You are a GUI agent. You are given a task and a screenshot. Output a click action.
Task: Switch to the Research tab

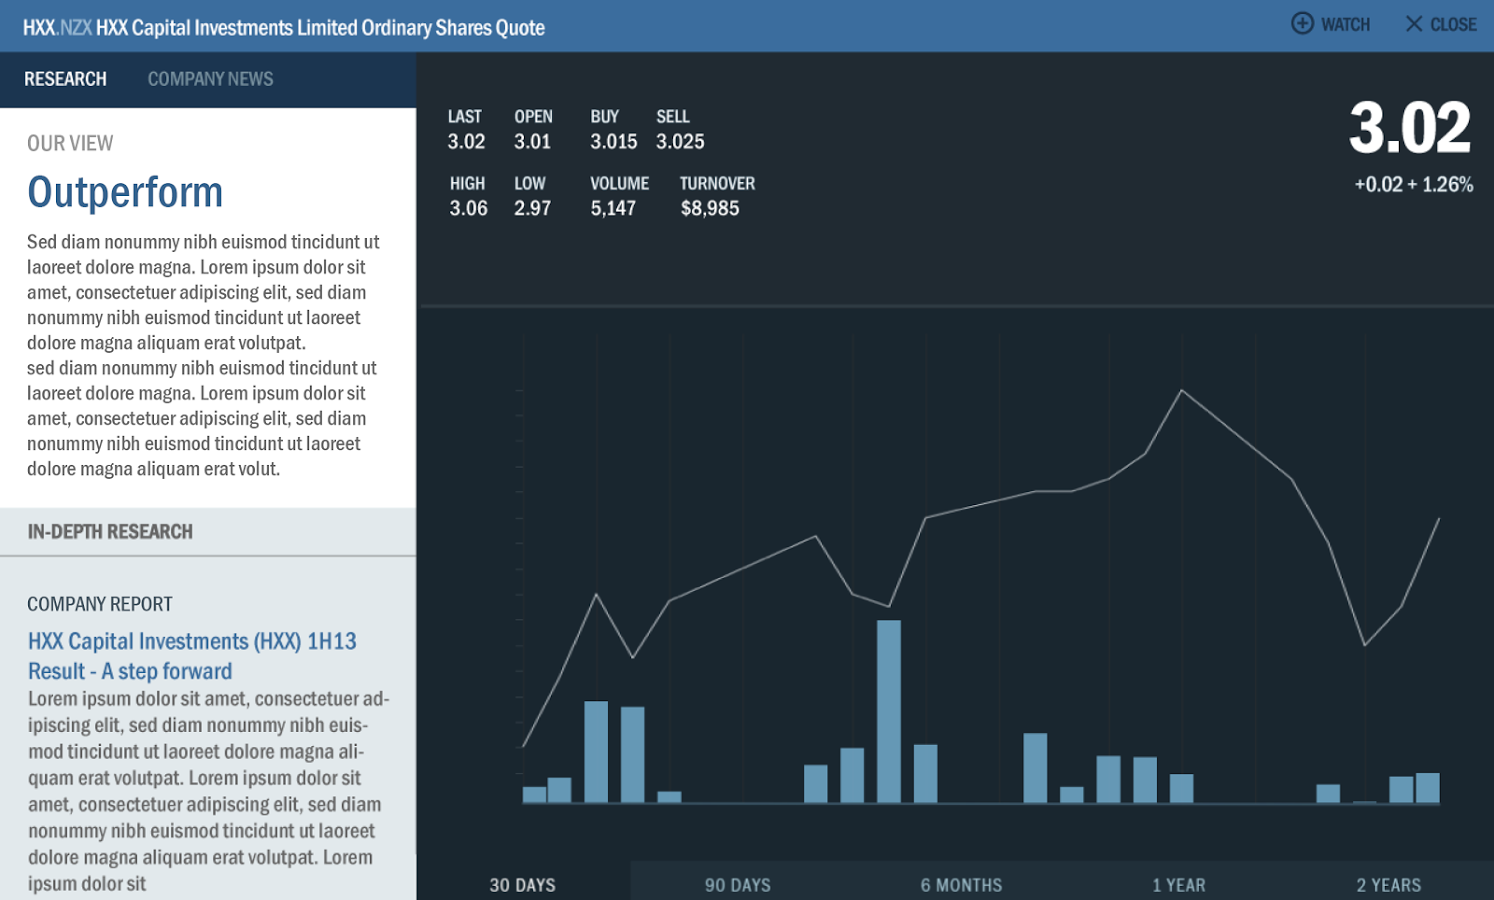tap(65, 79)
